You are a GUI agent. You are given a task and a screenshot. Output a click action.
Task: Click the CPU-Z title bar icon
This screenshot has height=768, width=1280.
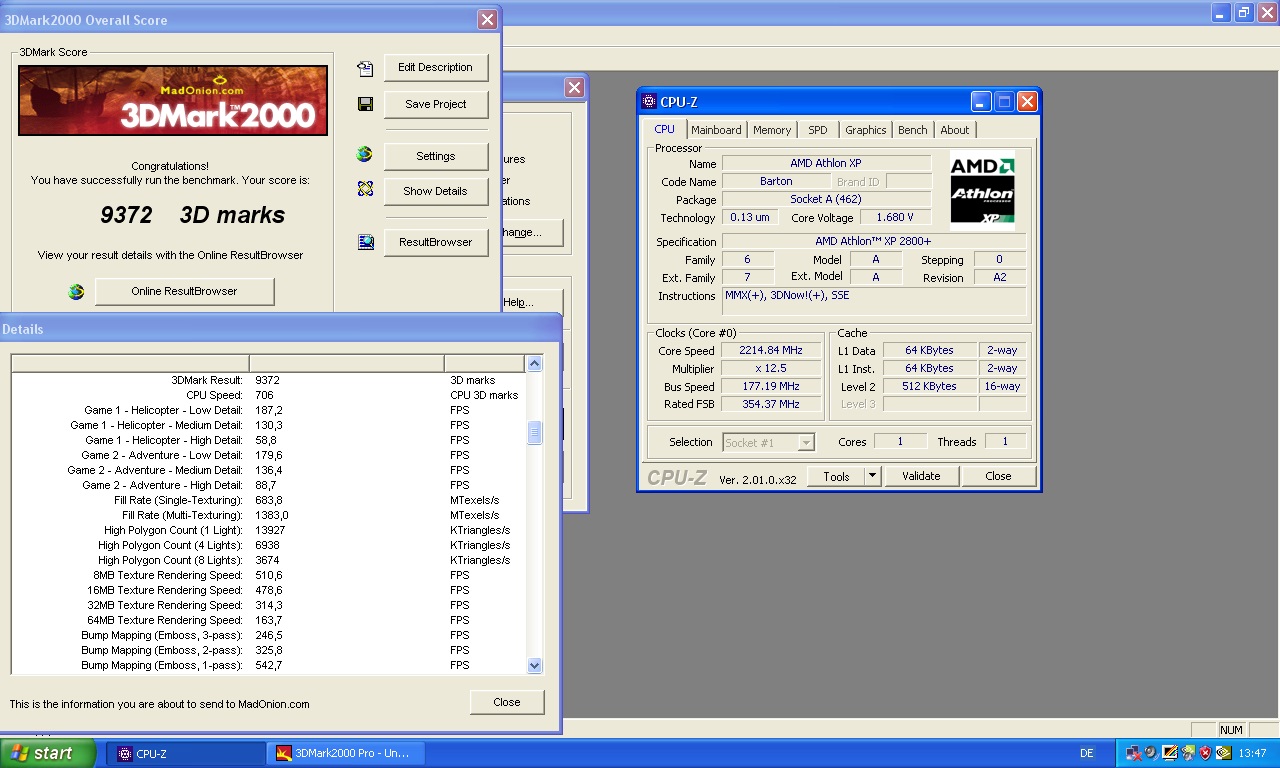pyautogui.click(x=649, y=101)
